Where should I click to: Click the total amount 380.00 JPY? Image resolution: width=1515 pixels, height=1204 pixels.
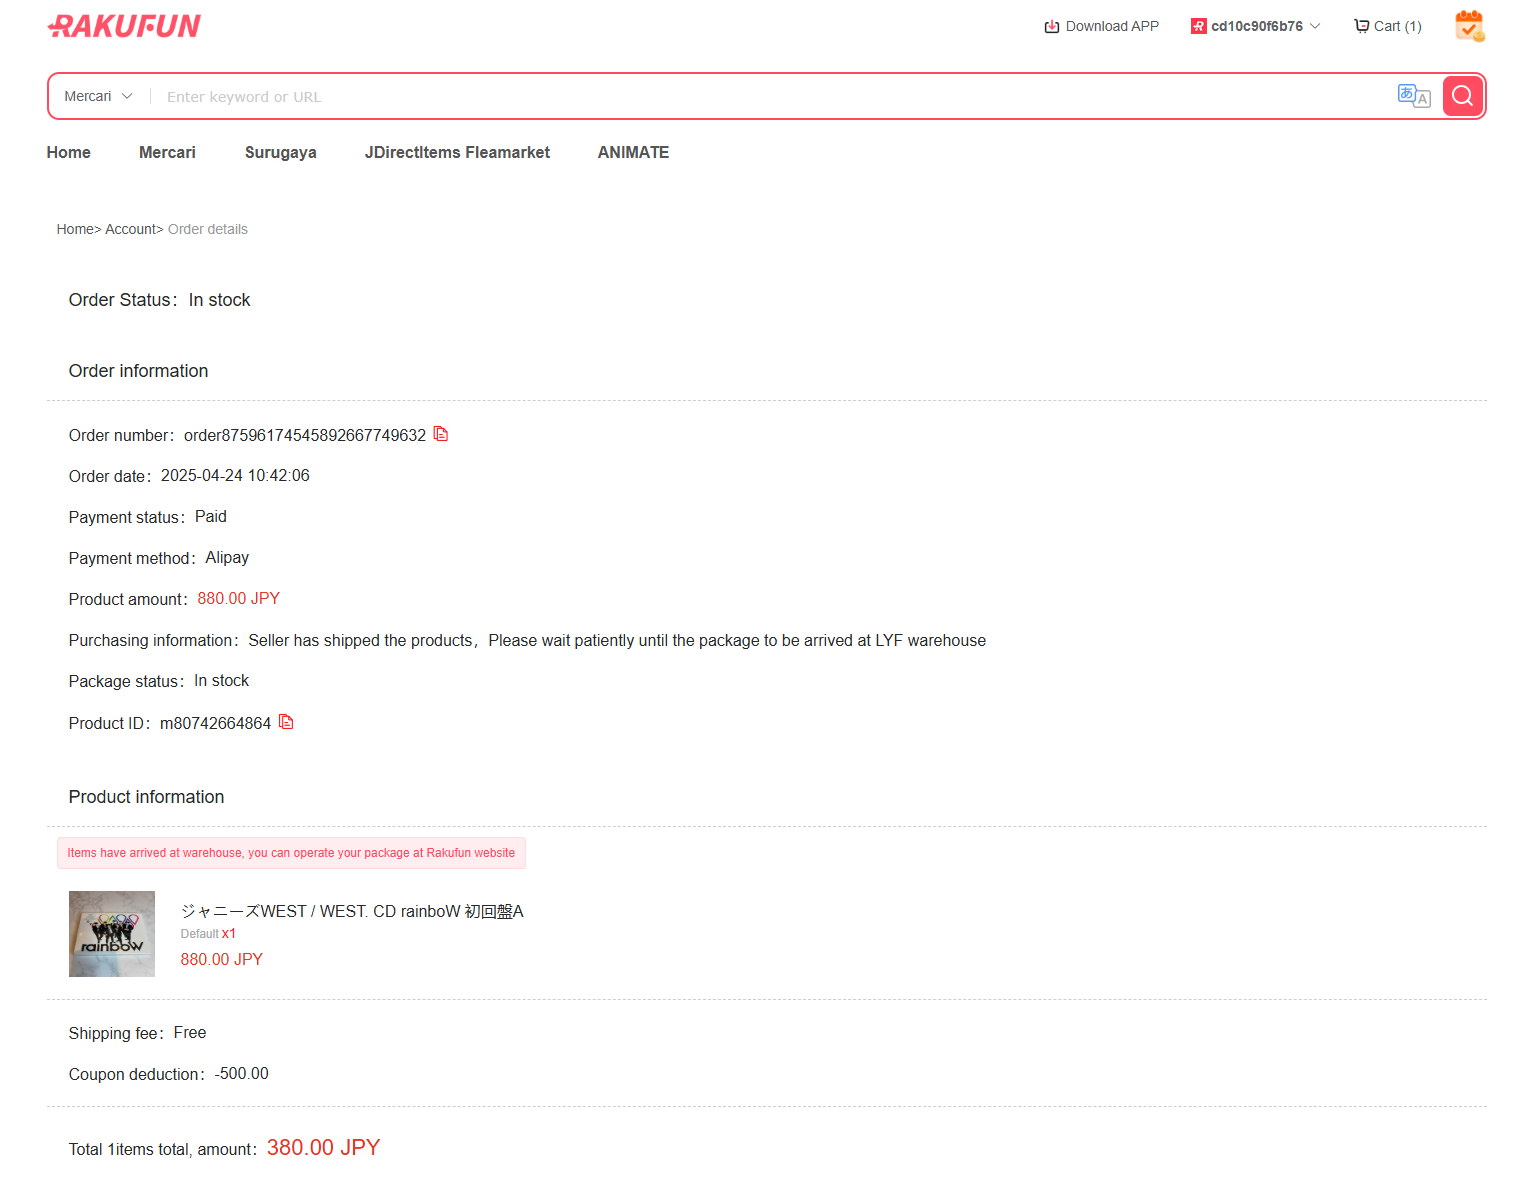click(323, 1147)
